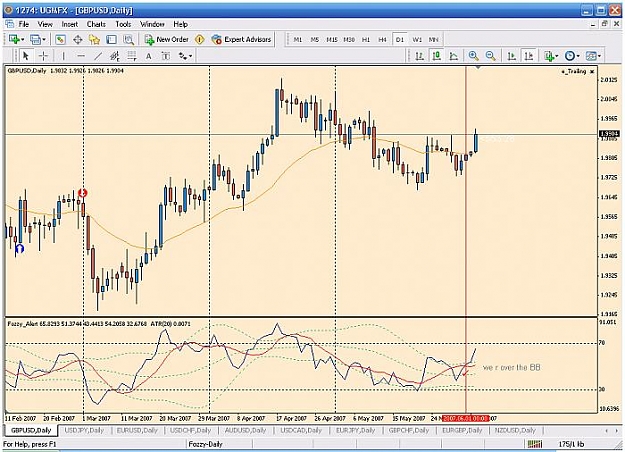Toggle the Terminal panel icon
The width and height of the screenshot is (625, 452).
tap(111, 39)
